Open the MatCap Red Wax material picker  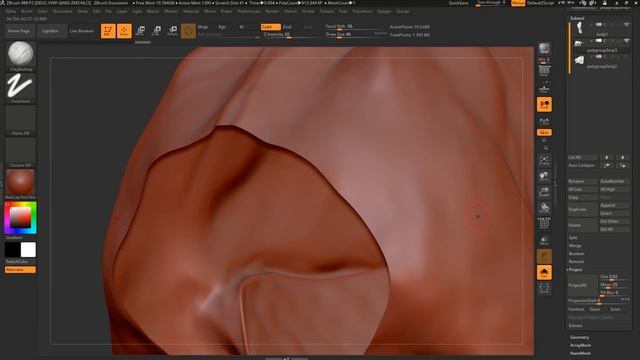(x=20, y=184)
